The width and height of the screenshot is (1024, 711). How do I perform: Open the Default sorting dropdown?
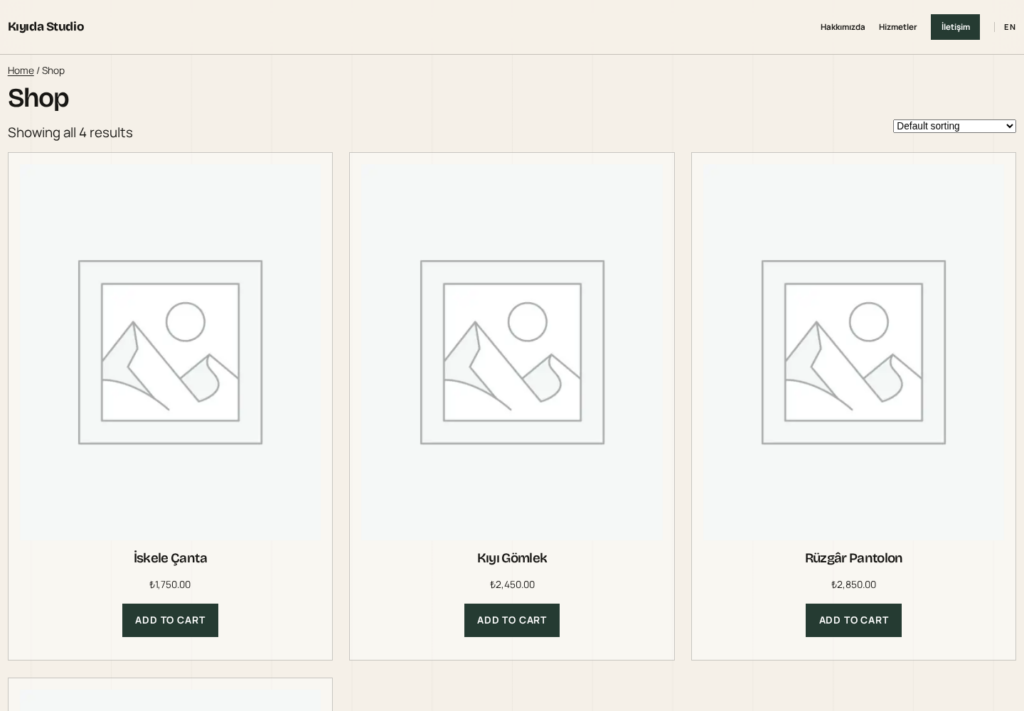click(954, 126)
